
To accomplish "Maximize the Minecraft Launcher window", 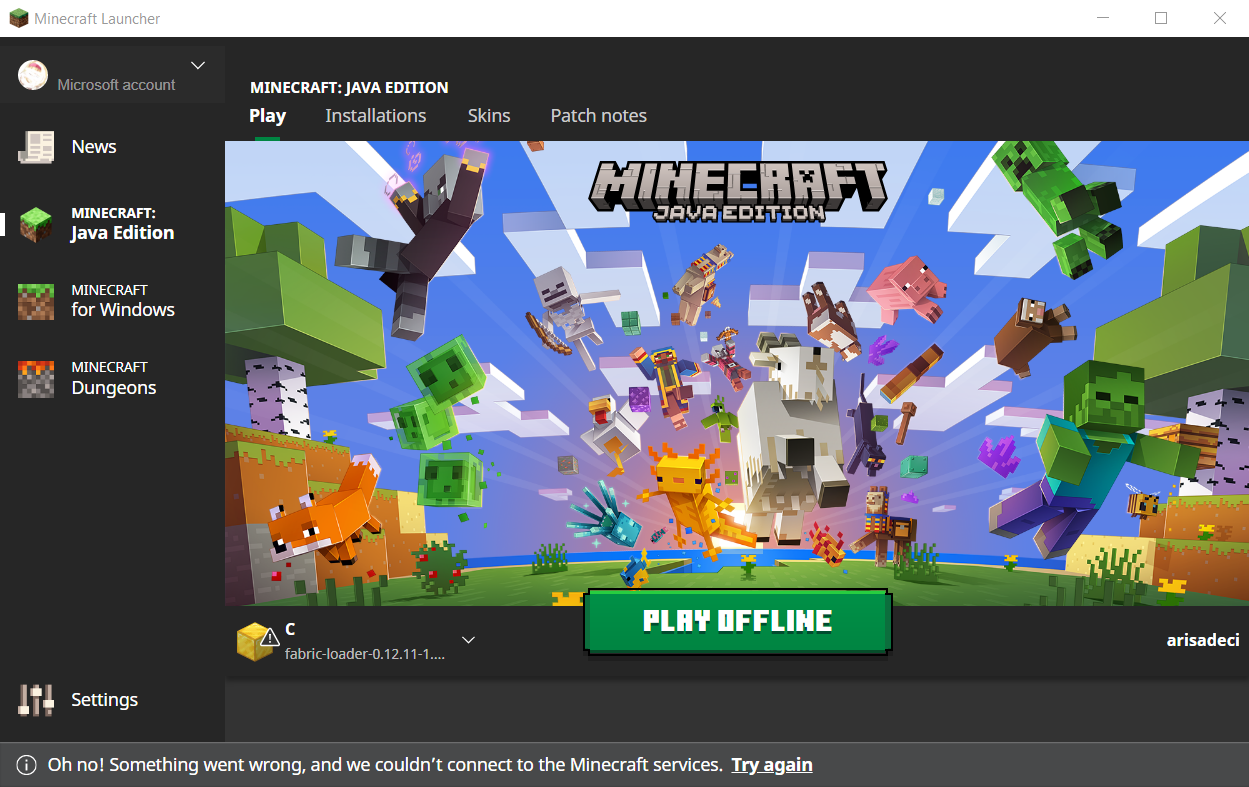I will (x=1161, y=18).
